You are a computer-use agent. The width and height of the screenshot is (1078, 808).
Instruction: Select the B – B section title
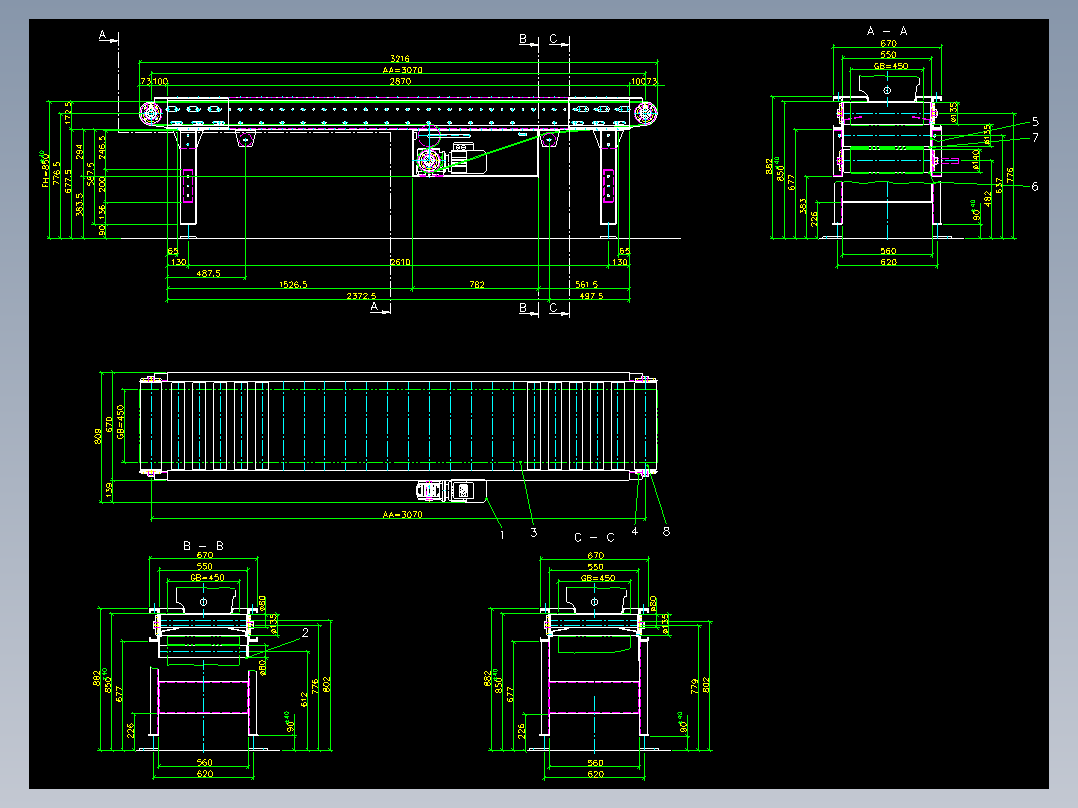(x=203, y=546)
